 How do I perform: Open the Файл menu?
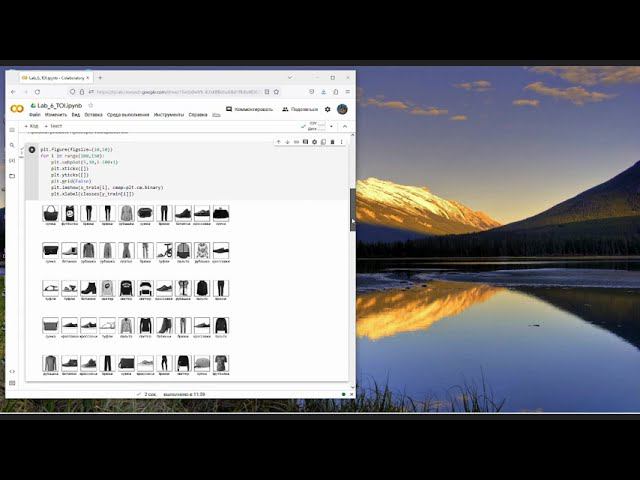coord(35,115)
